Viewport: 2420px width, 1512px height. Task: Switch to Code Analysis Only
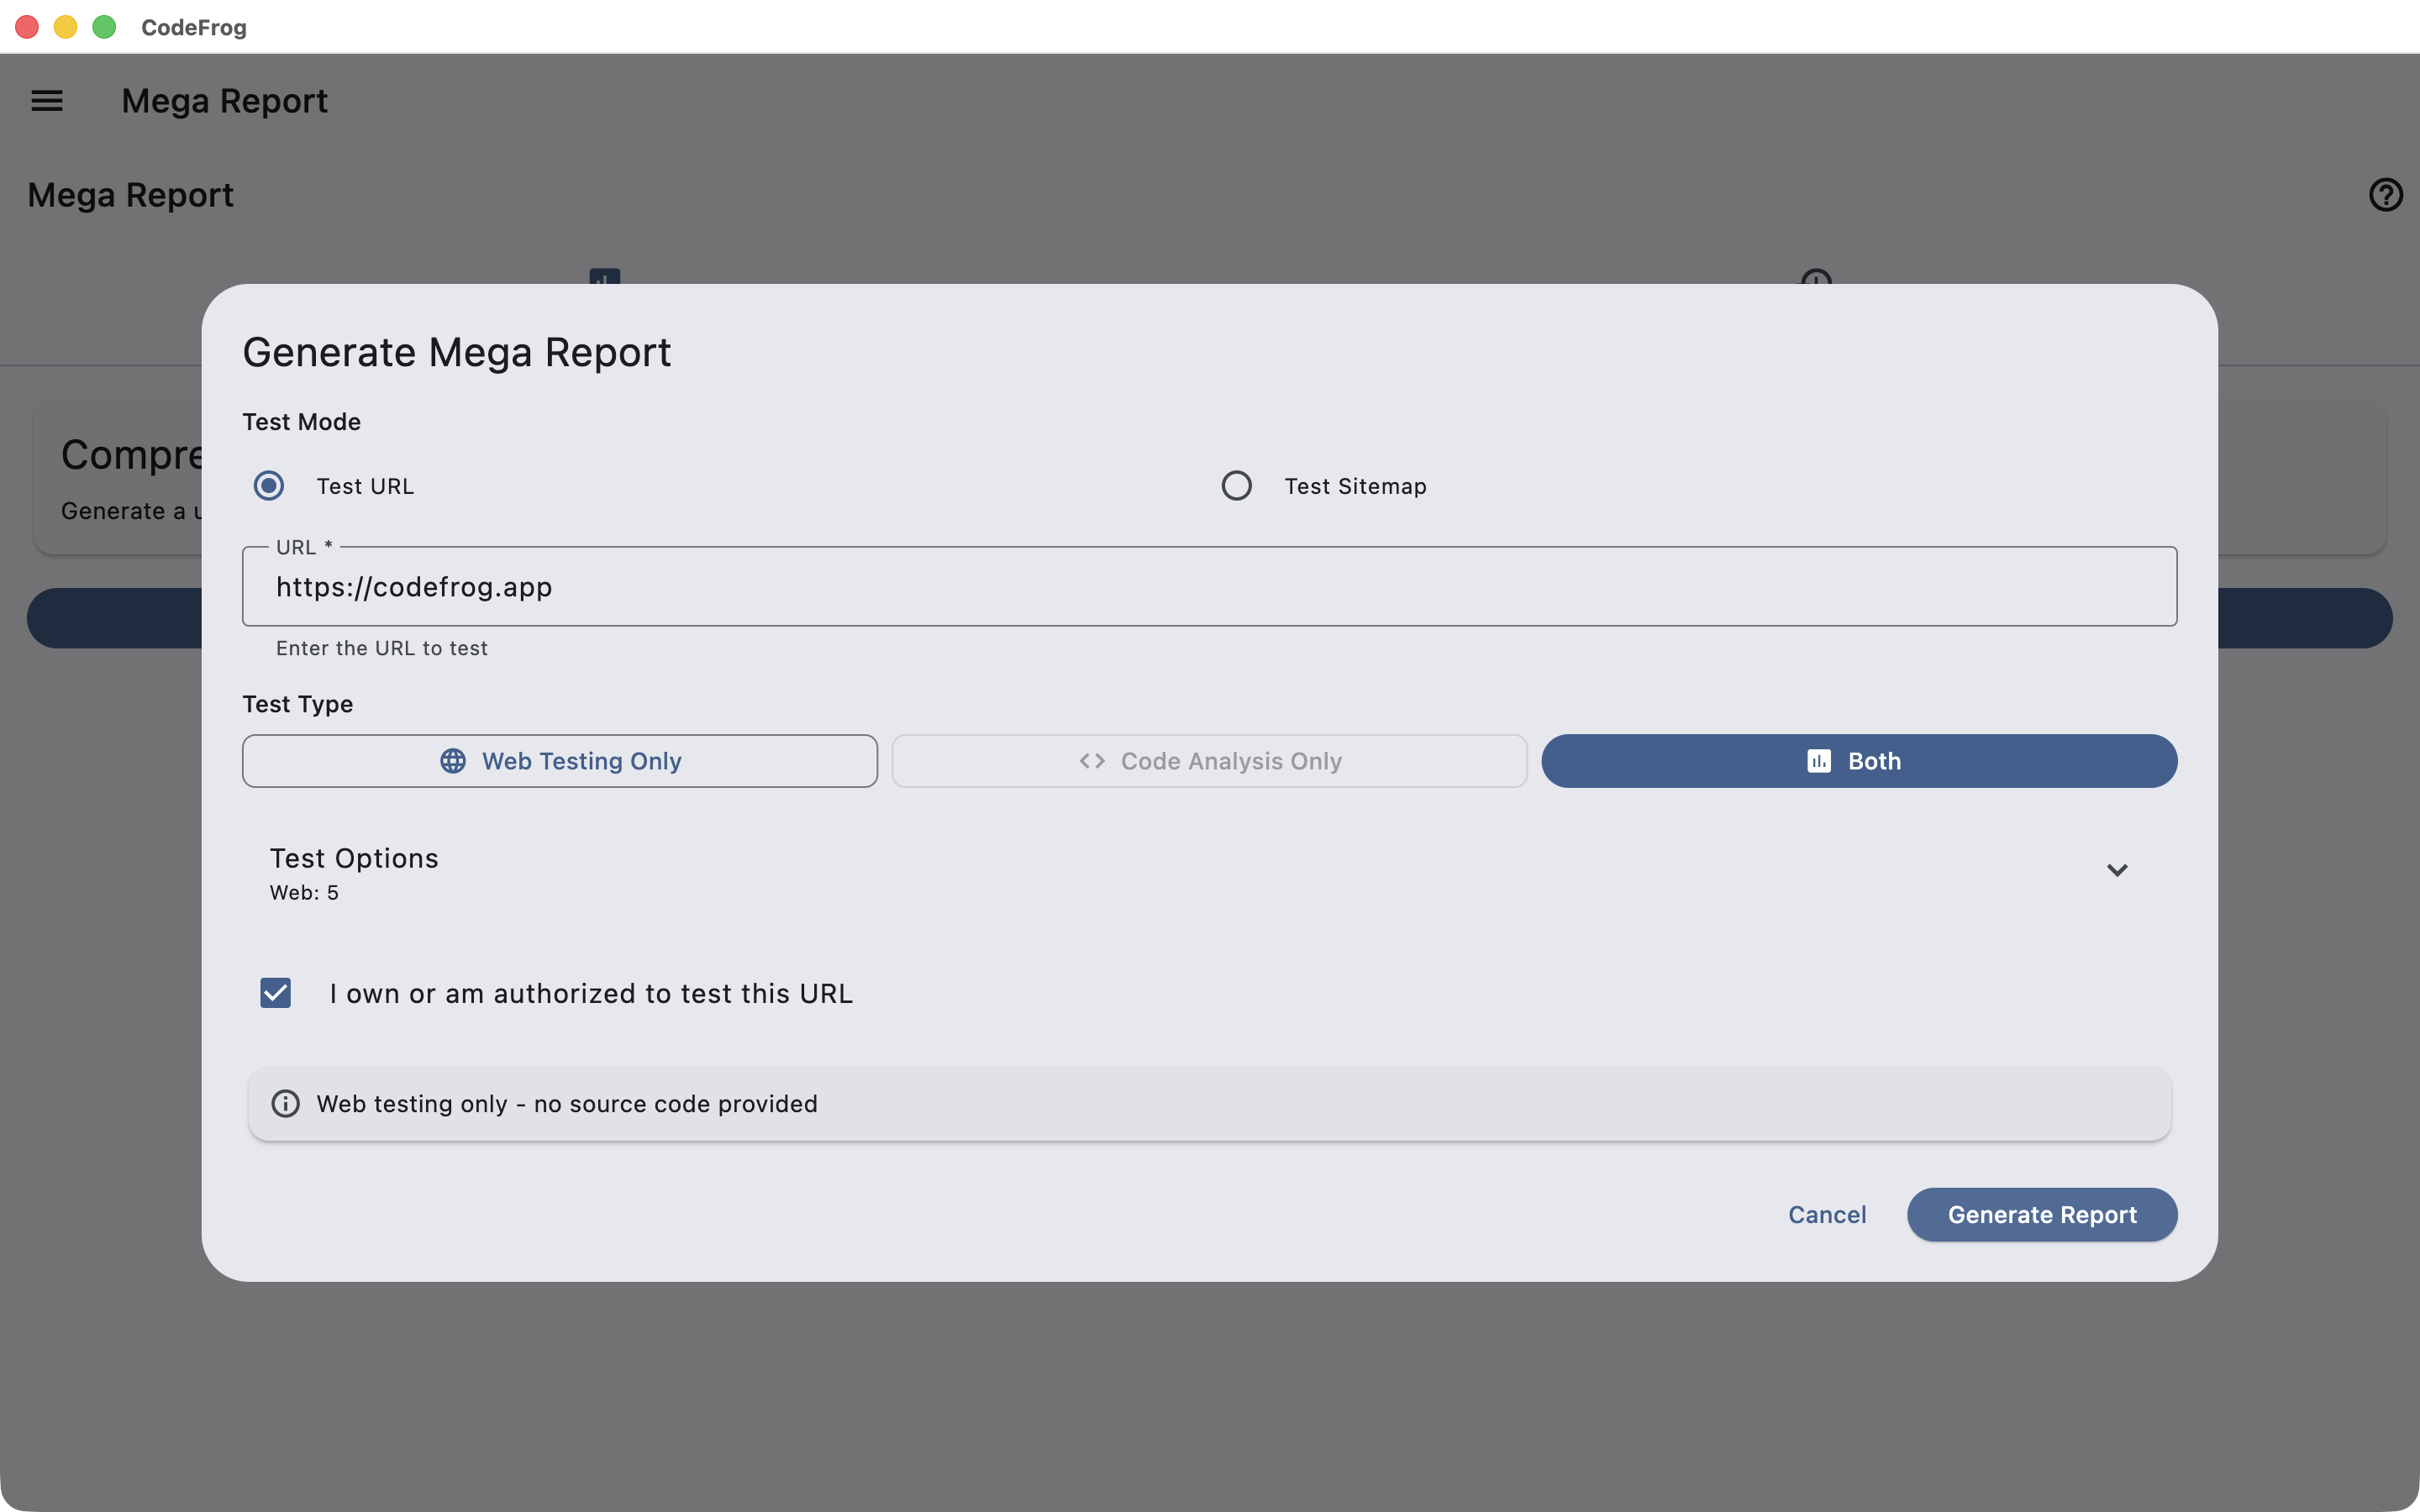pyautogui.click(x=1208, y=760)
